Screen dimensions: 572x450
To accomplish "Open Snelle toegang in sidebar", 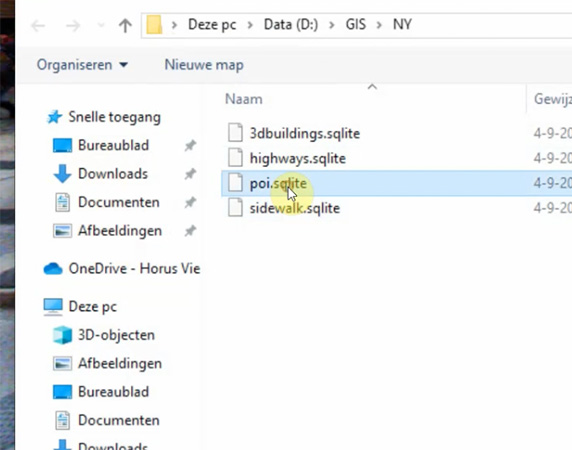I will pos(115,117).
